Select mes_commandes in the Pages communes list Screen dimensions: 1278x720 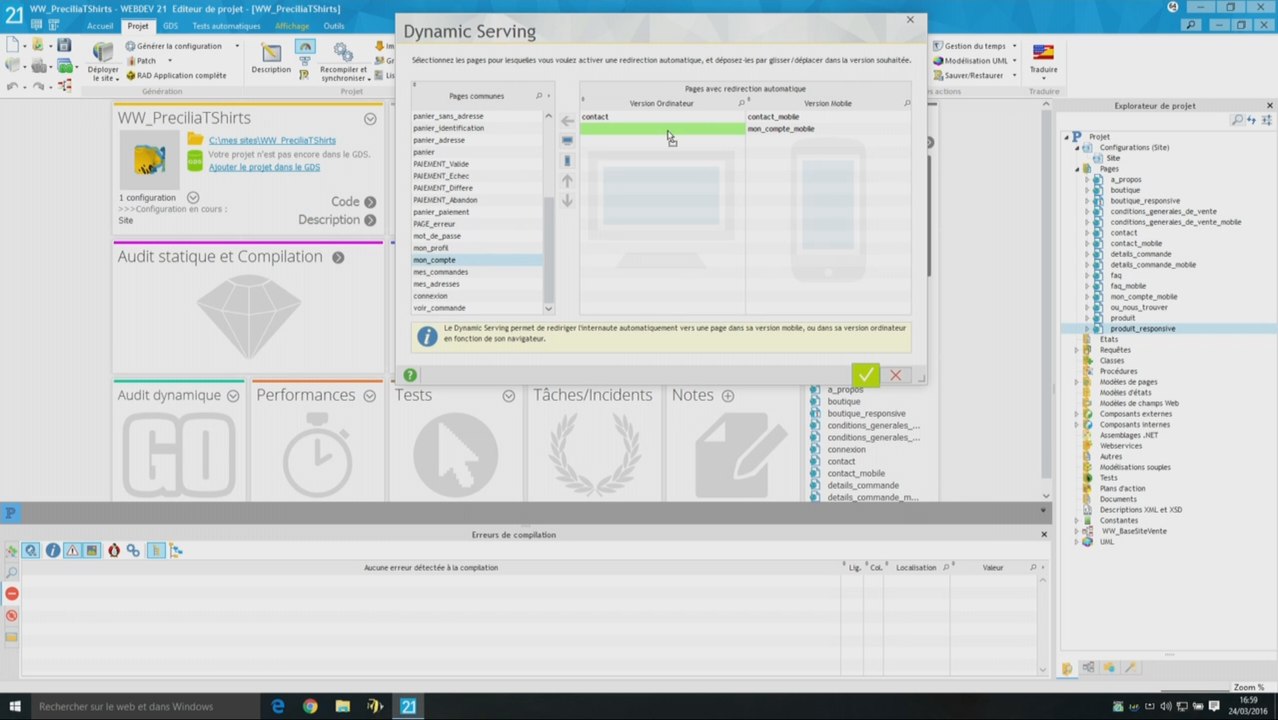[x=440, y=272]
